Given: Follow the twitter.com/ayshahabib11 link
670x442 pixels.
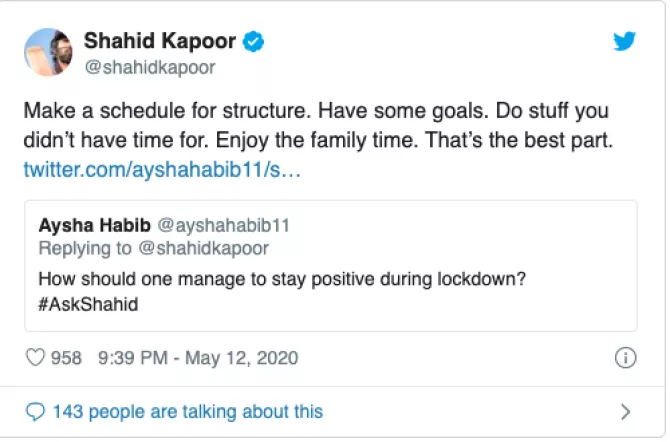Looking at the screenshot, I should (160, 170).
